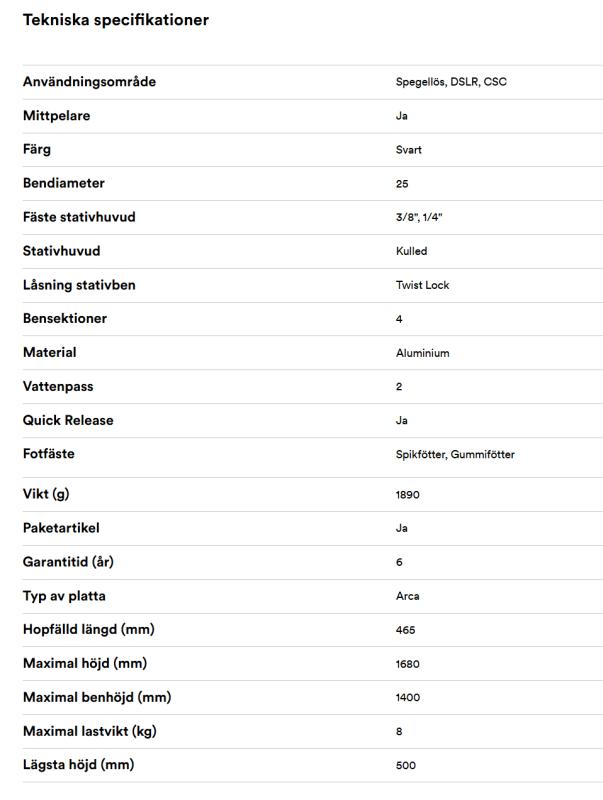Click the "Lägsta höjd (mm)" label
Screen dimensions: 603x800
(78, 765)
